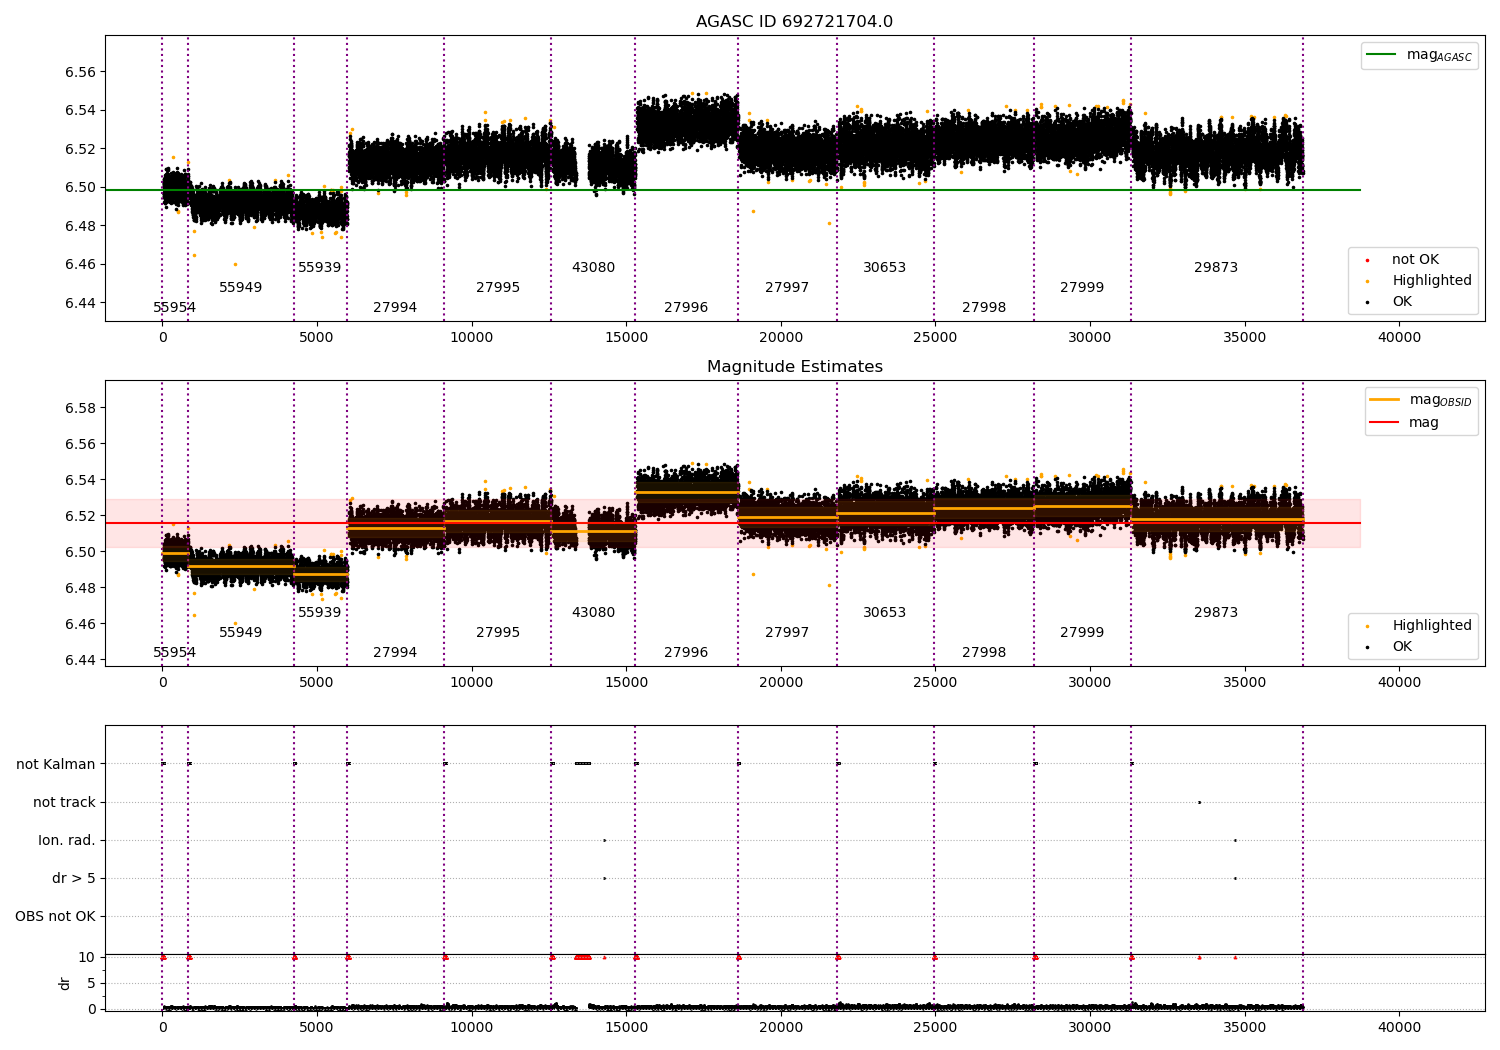Click the 'Magnitude Estimates' plot title
The image size is (1500, 1050).
point(794,367)
